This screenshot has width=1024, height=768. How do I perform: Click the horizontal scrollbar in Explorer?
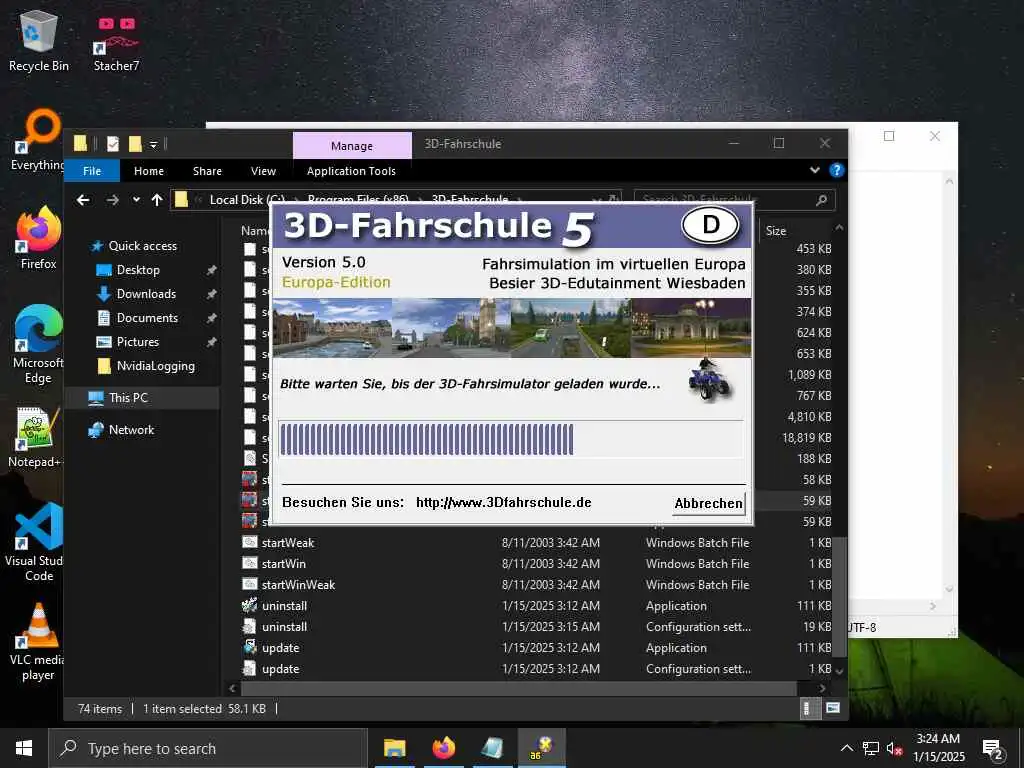point(519,688)
